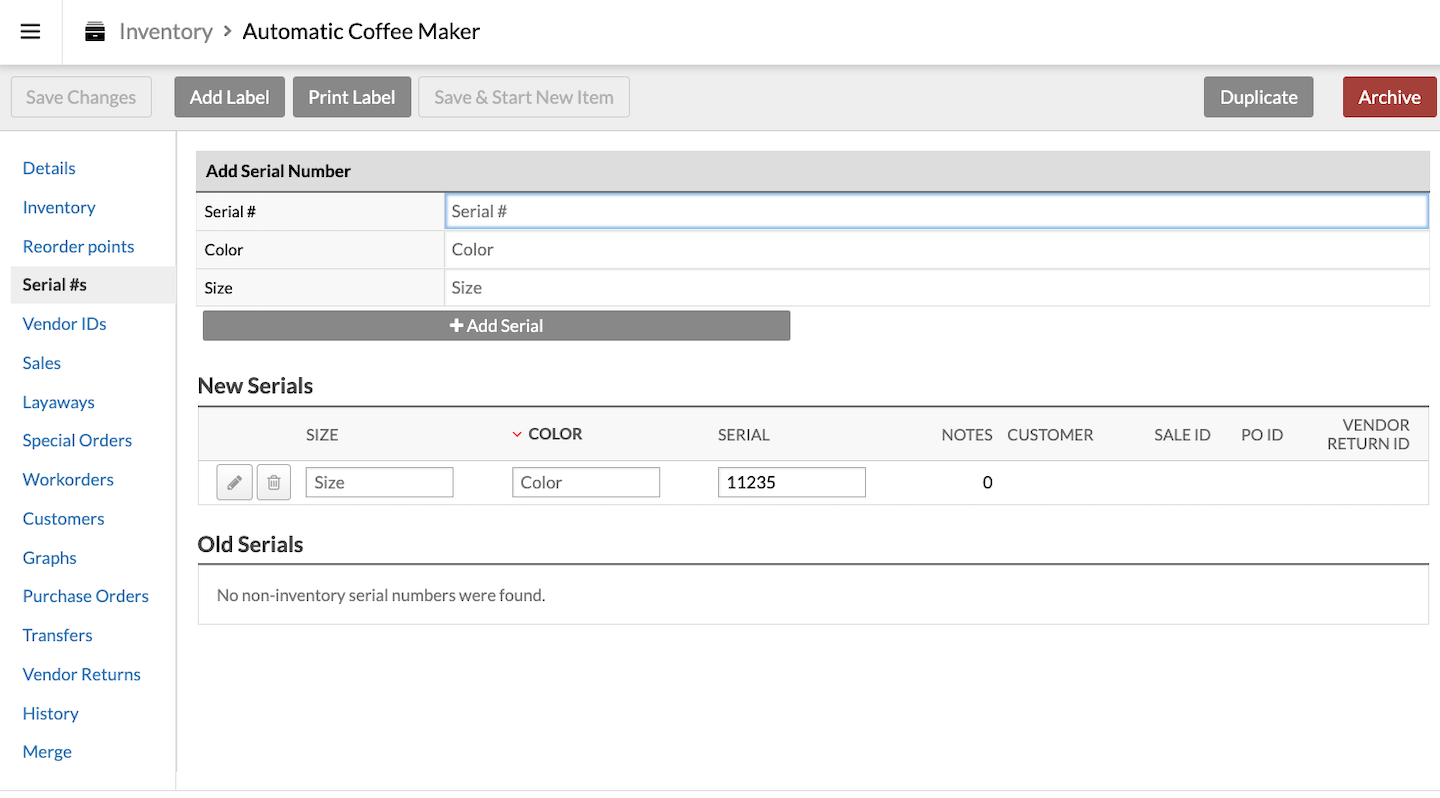Click the Print Label button

[x=351, y=97]
